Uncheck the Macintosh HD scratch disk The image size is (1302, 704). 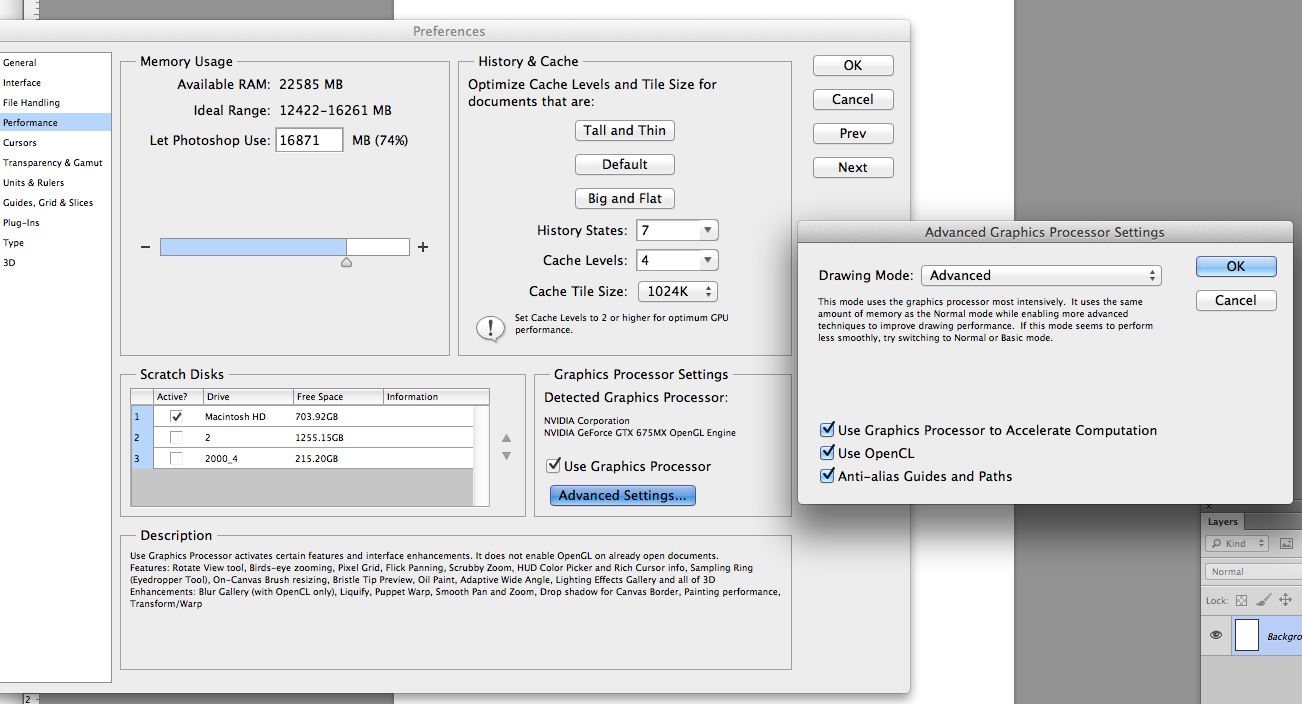click(x=176, y=416)
